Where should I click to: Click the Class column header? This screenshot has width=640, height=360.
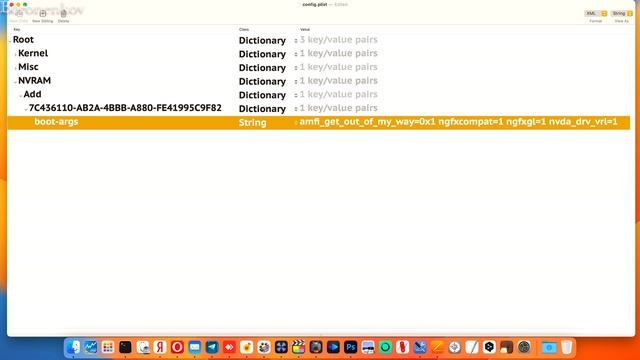coord(244,29)
